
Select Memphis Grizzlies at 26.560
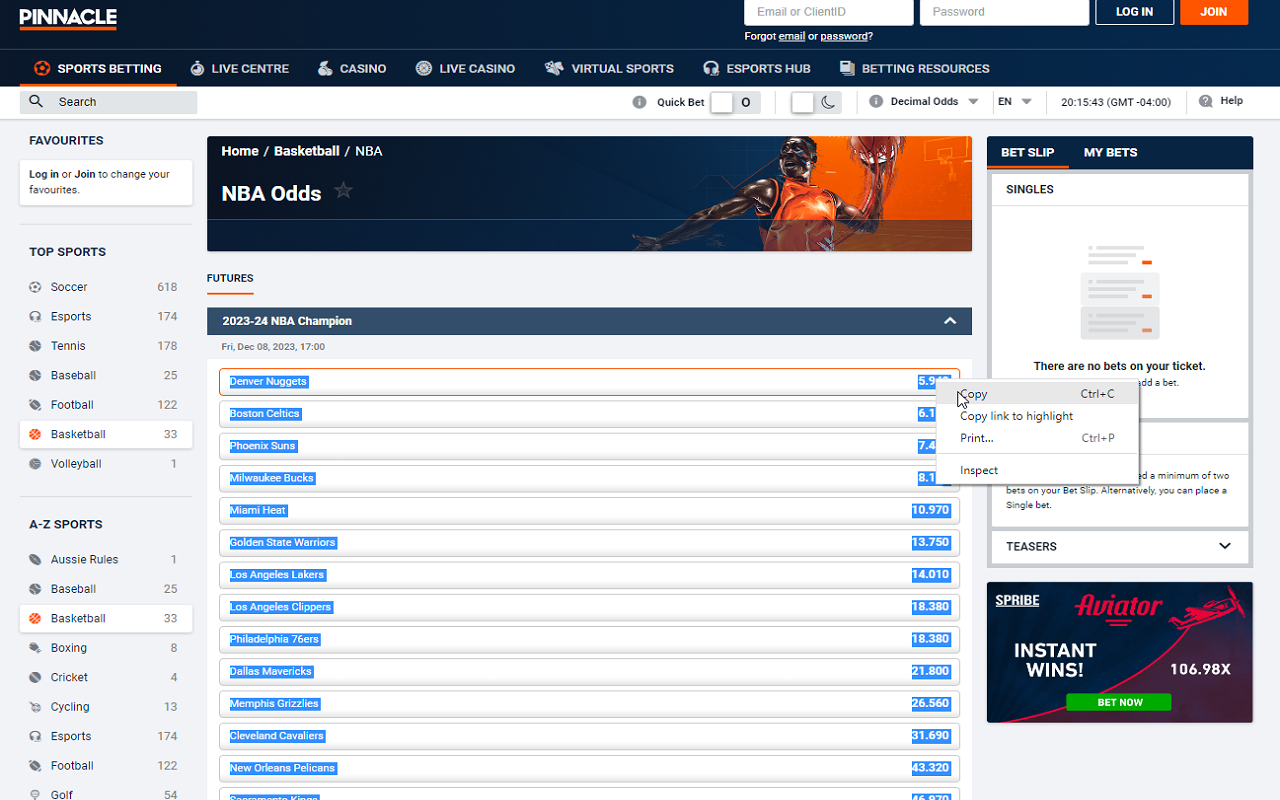[x=589, y=704]
